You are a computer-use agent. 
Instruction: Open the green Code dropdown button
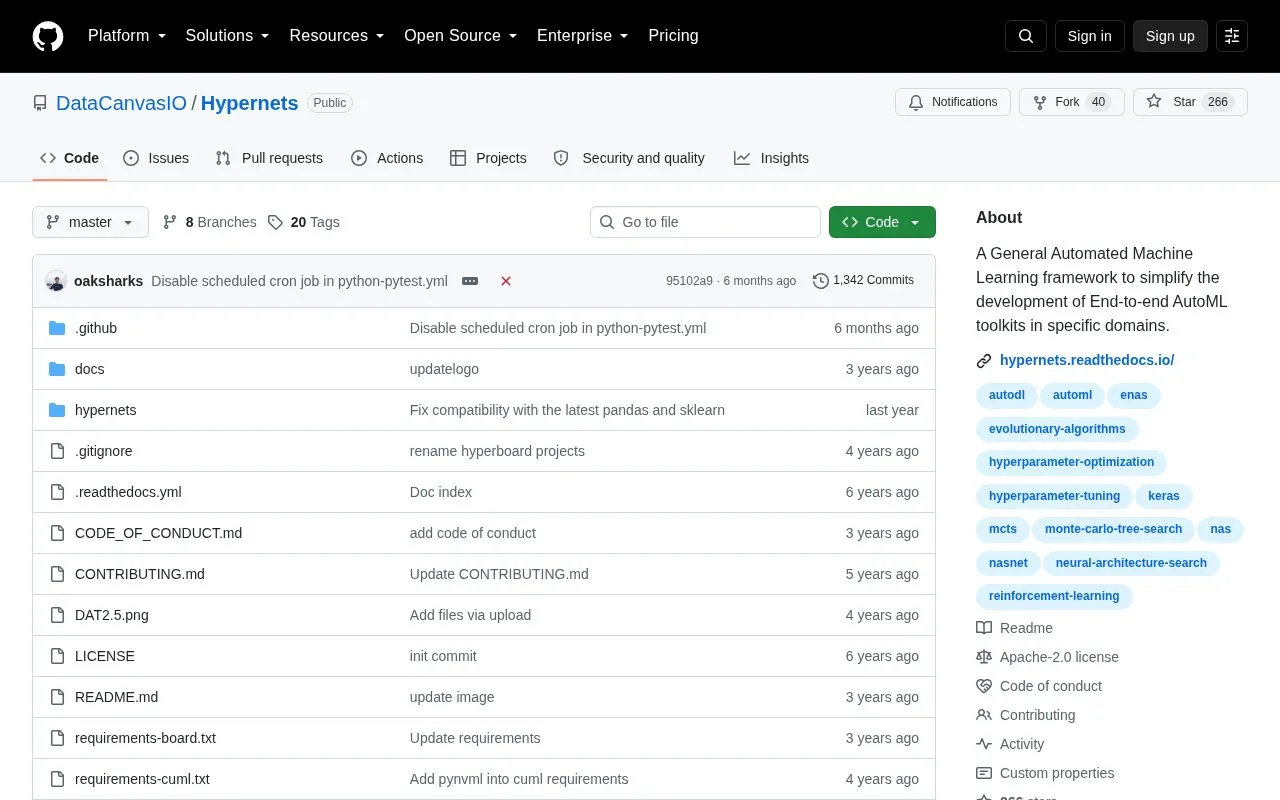[x=882, y=222]
